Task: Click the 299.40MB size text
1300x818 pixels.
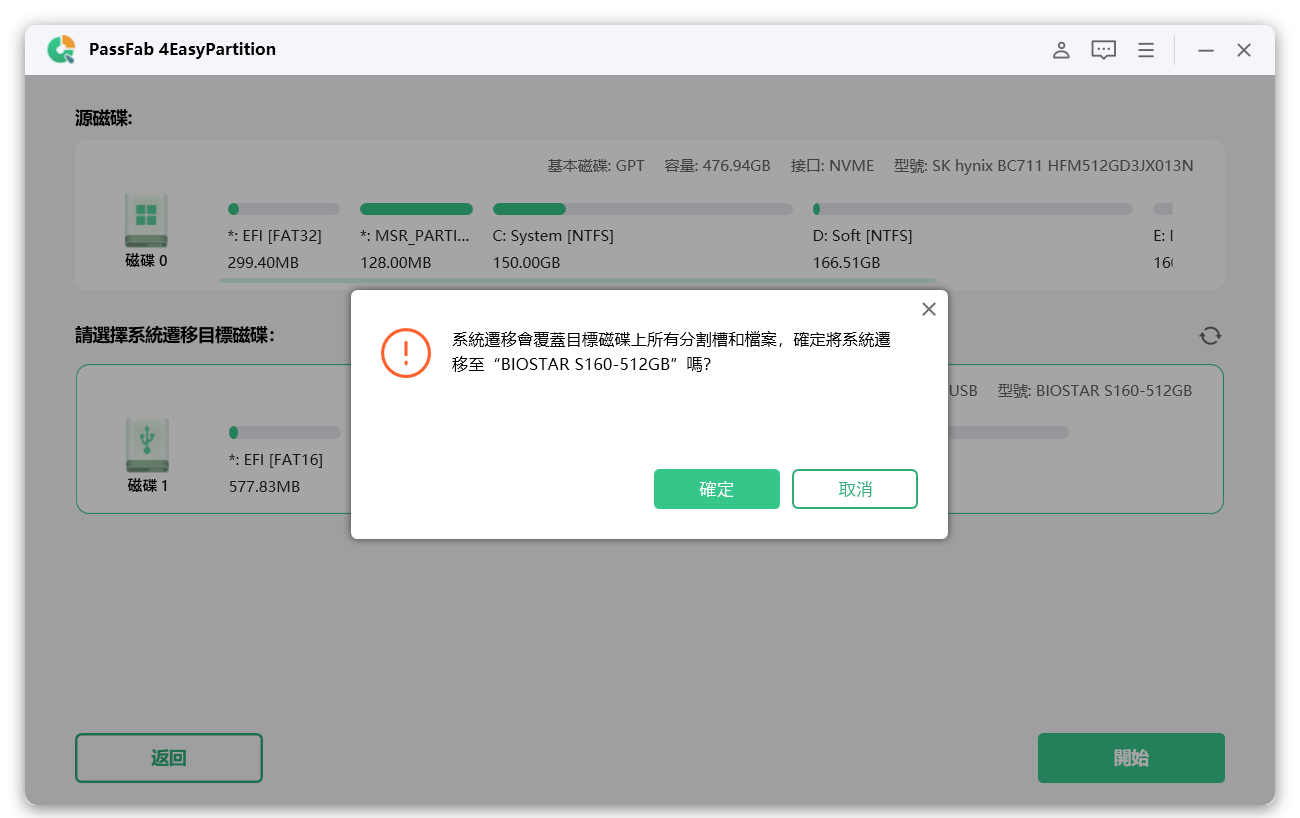Action: (264, 263)
